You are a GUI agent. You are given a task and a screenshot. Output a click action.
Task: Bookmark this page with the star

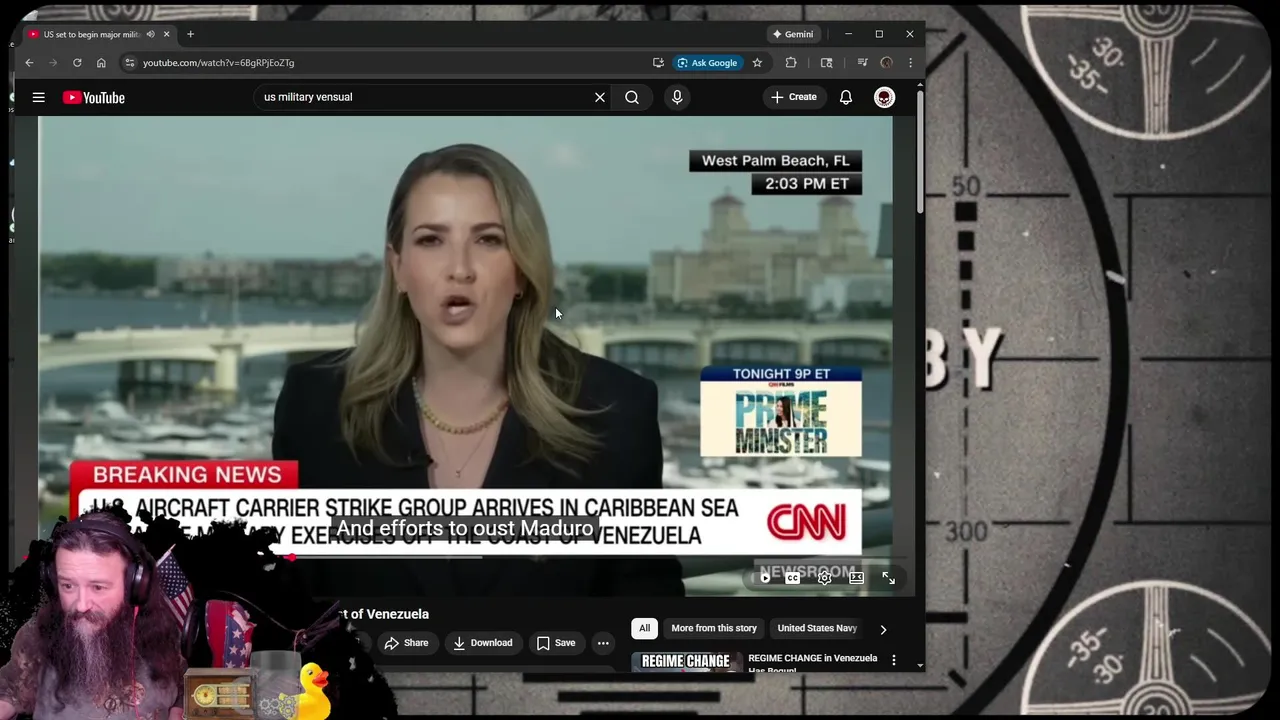tap(757, 62)
